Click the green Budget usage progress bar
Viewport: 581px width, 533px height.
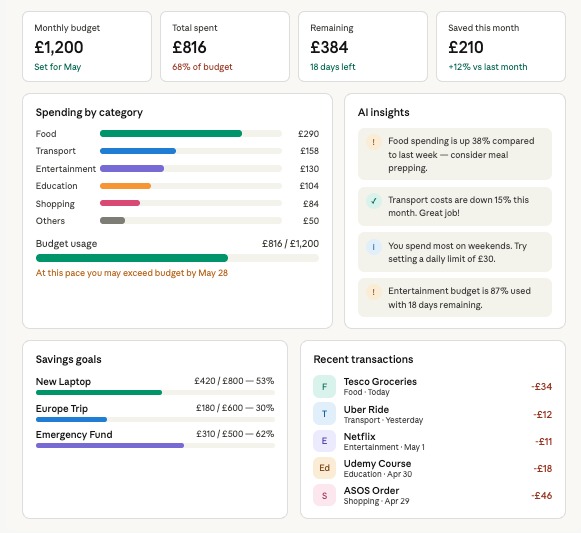(132, 258)
